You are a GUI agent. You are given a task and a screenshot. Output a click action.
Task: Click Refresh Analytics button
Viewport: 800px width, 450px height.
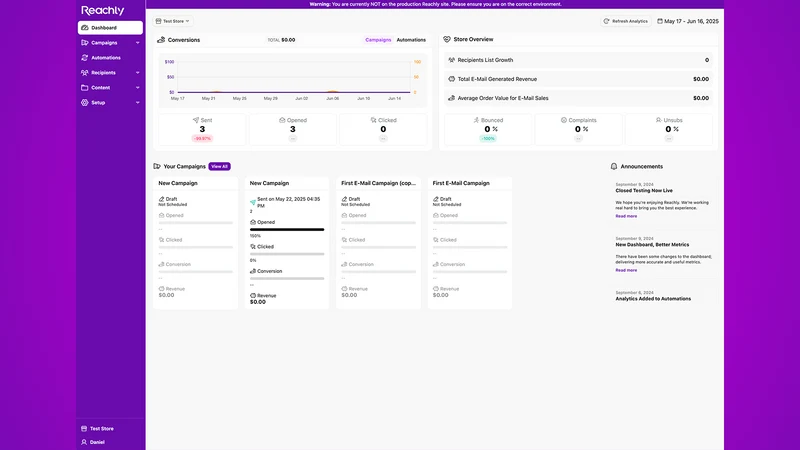pyautogui.click(x=626, y=21)
